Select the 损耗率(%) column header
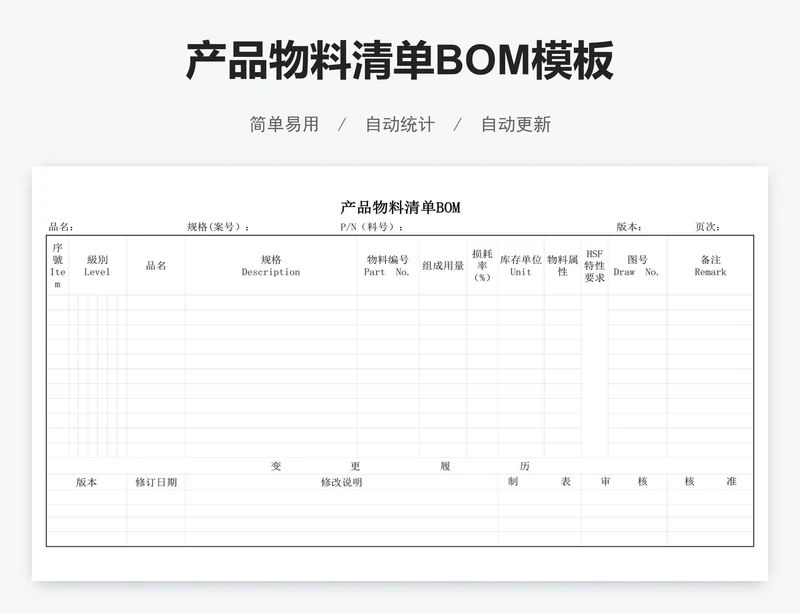Screen dimensions: 800x613 (x=482, y=265)
